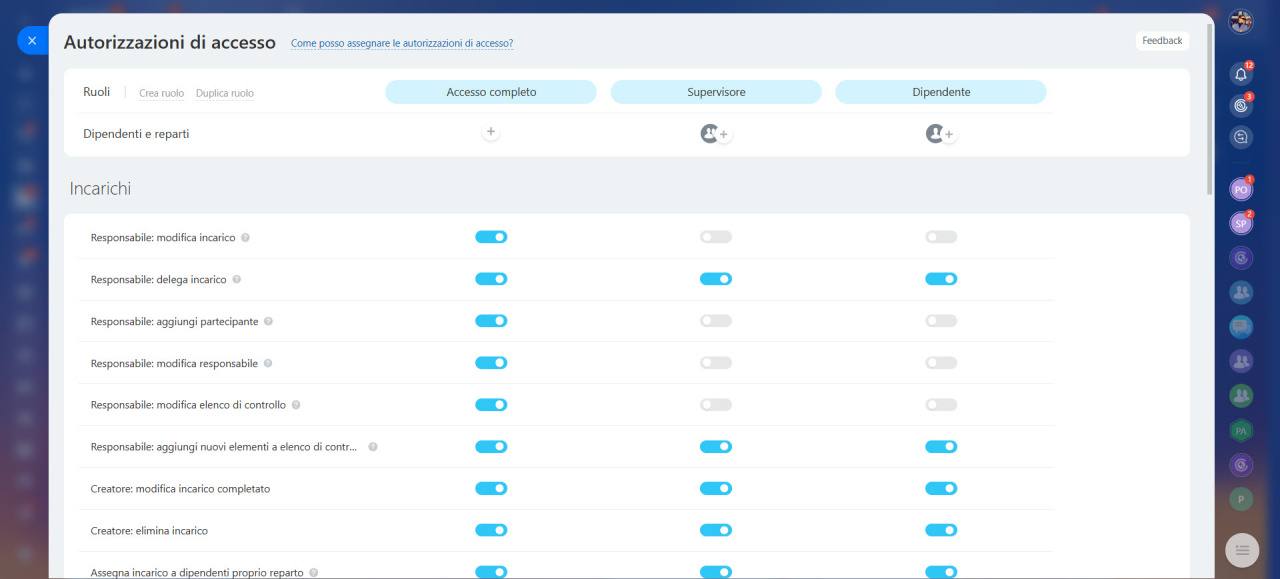Viewport: 1280px width, 579px height.
Task: Close the access permissions slider panel
Action: point(32,41)
